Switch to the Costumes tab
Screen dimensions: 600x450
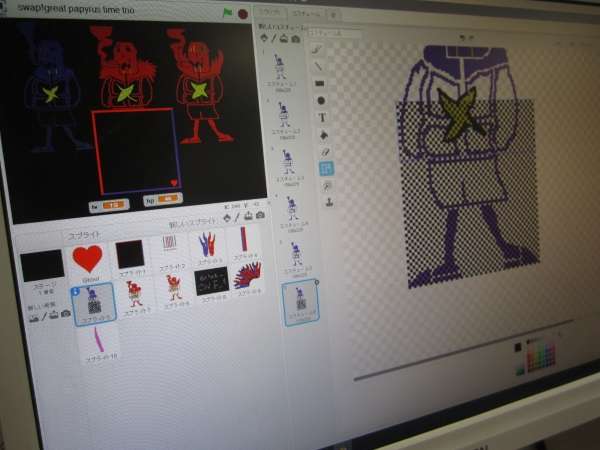pos(306,13)
